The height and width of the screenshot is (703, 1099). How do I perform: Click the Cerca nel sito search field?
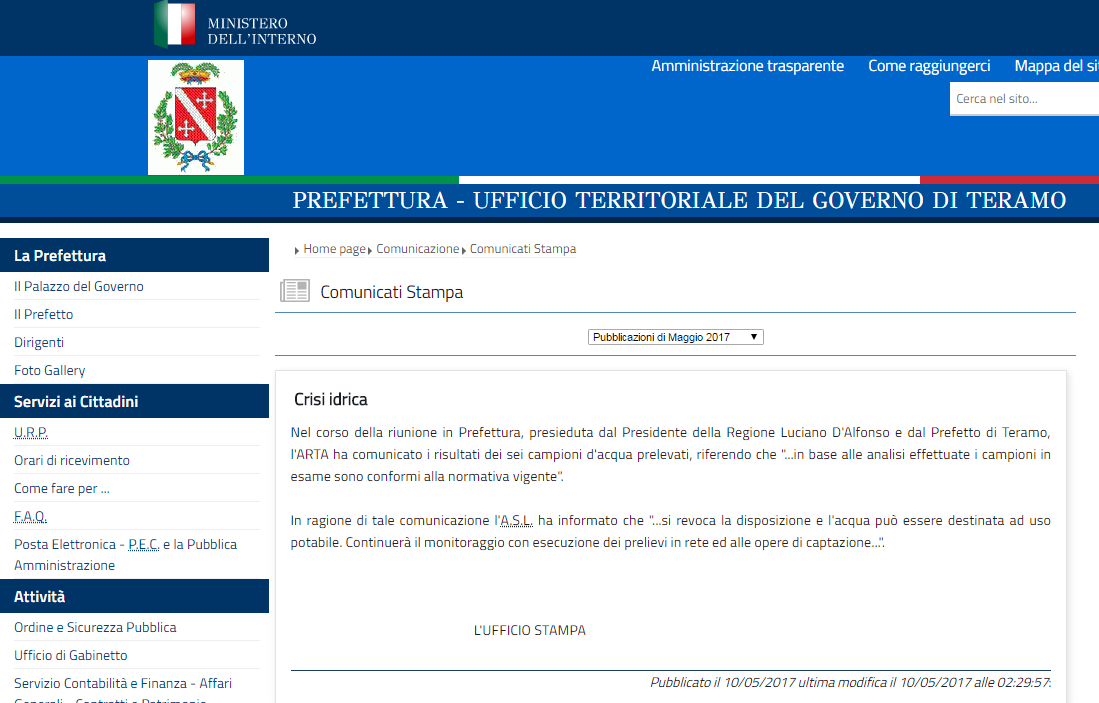pos(1023,98)
